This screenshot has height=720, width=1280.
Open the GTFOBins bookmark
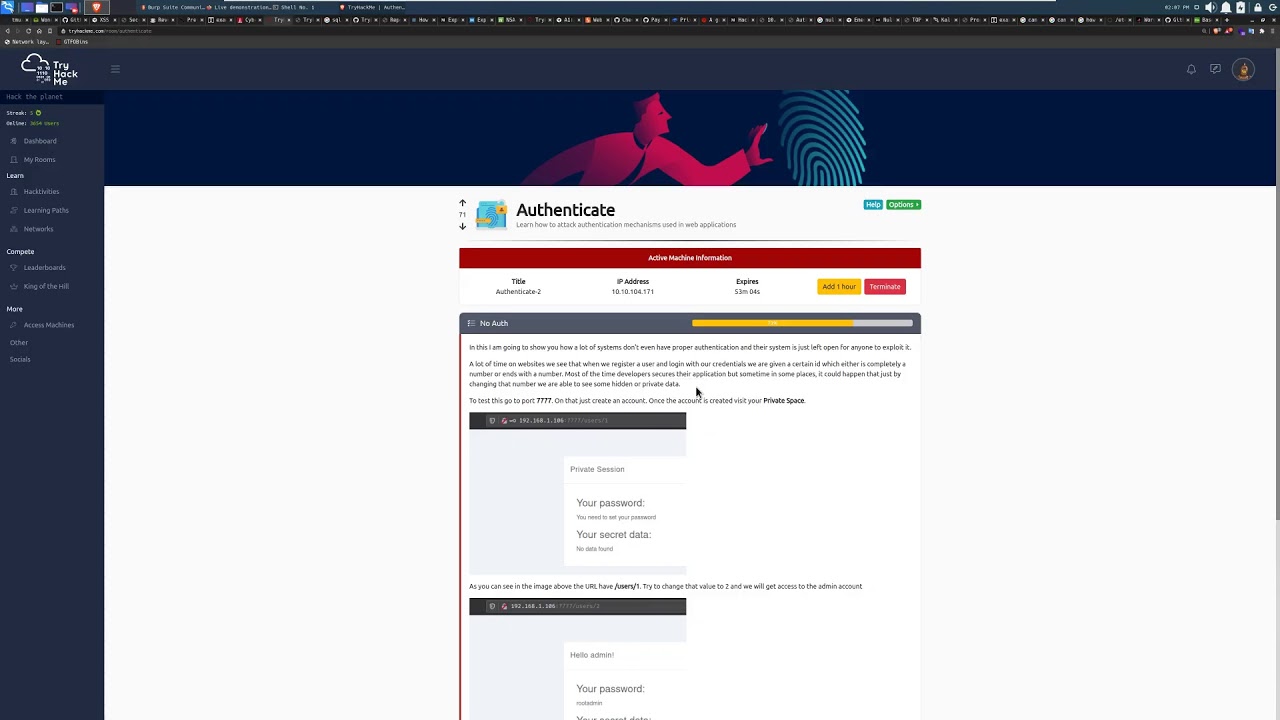[74, 42]
